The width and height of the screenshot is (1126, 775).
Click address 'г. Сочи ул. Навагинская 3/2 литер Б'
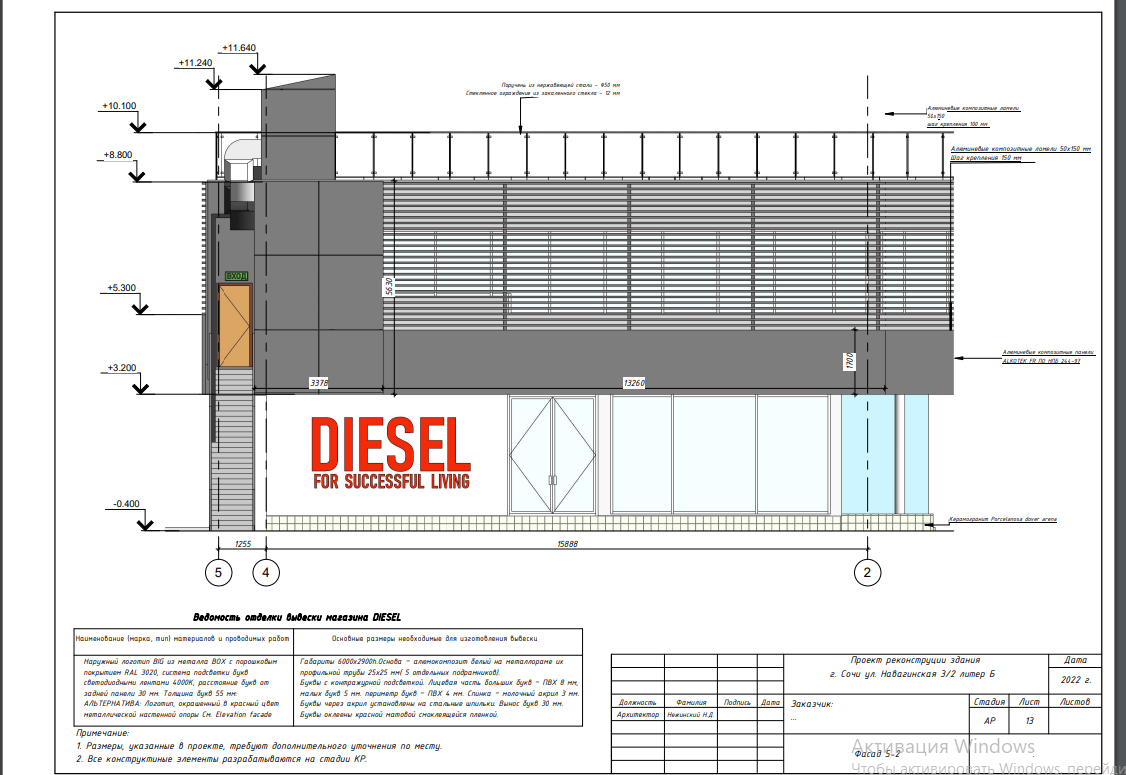pos(912,674)
